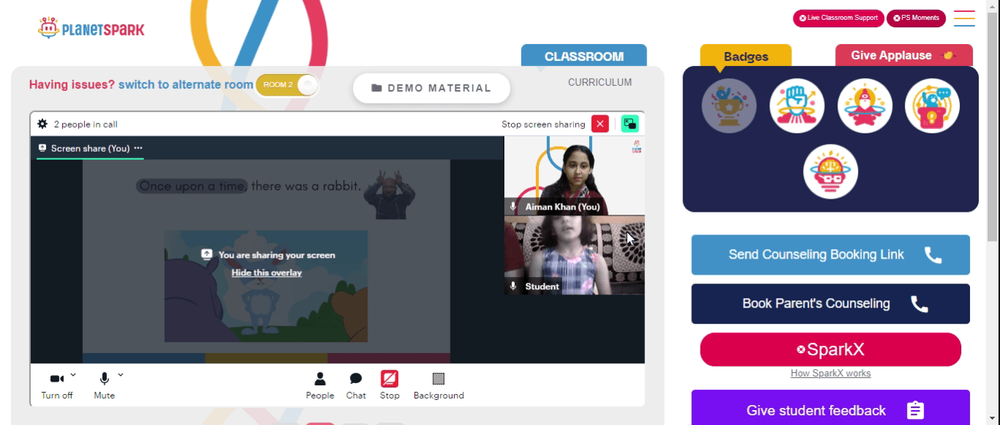This screenshot has width=1000, height=425.
Task: Turn off the camera
Action: (x=57, y=385)
